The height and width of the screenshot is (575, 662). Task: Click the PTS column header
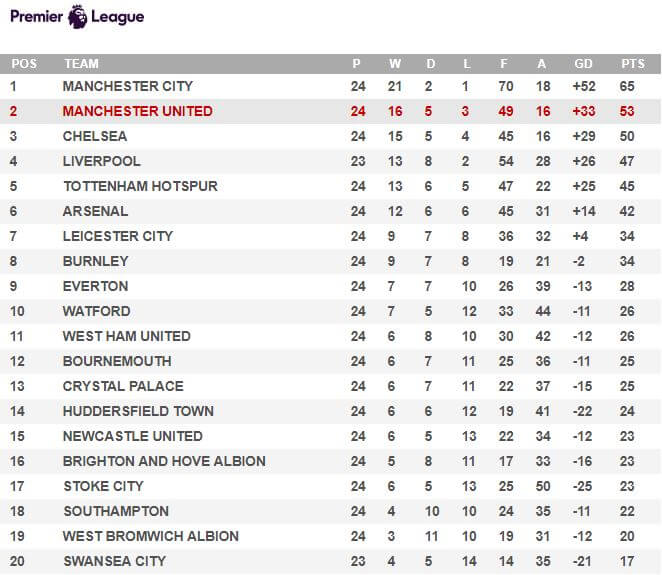633,64
